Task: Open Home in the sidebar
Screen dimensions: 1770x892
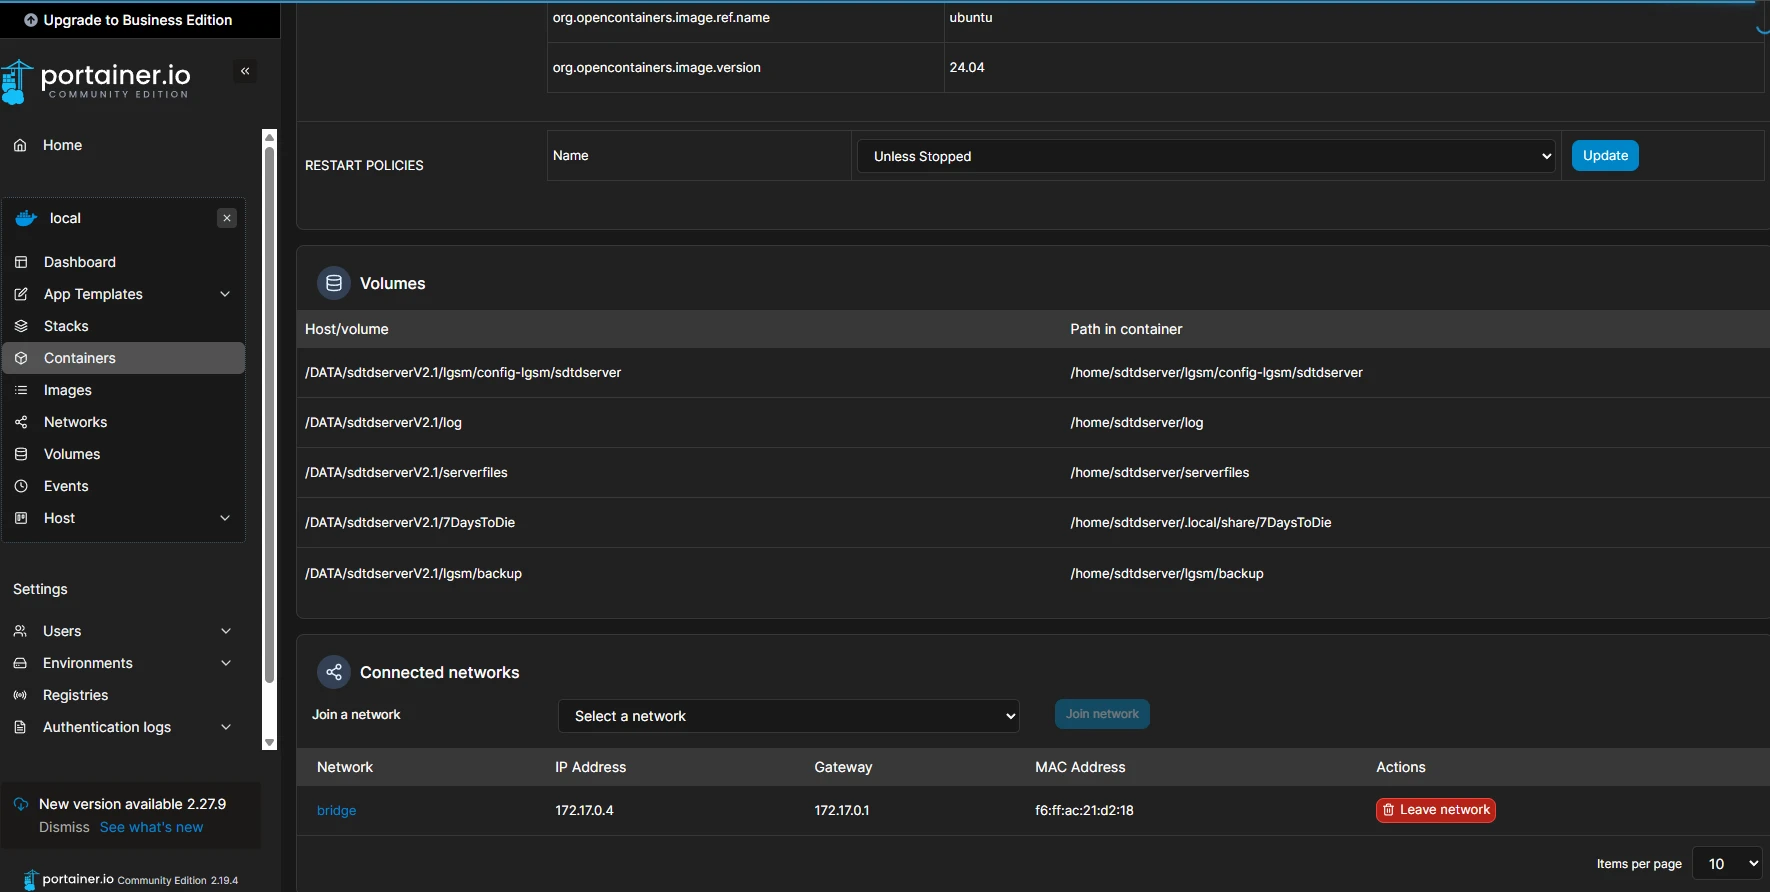Action: pyautogui.click(x=62, y=145)
